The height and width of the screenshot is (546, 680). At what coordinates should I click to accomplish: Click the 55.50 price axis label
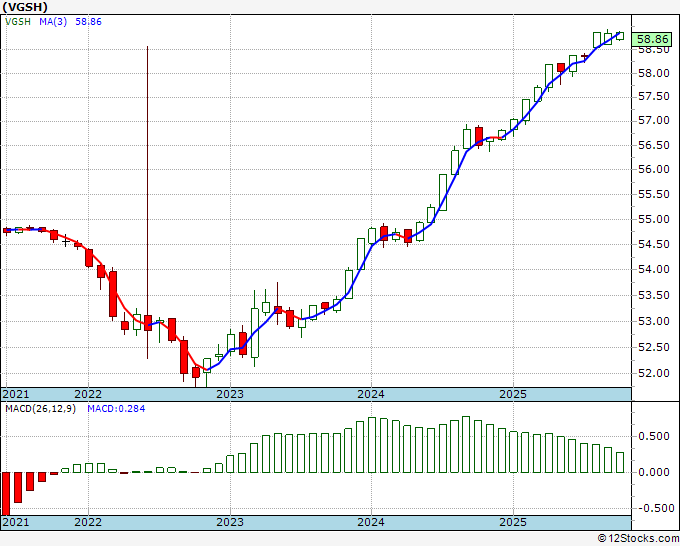(x=654, y=194)
